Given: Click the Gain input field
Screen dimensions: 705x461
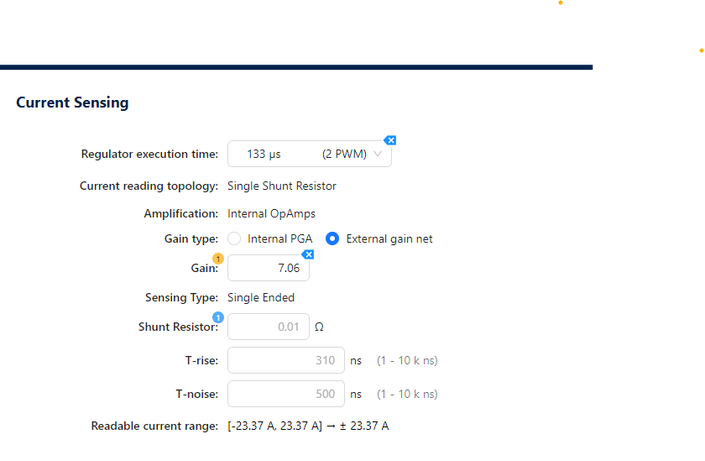Looking at the screenshot, I should [268, 268].
